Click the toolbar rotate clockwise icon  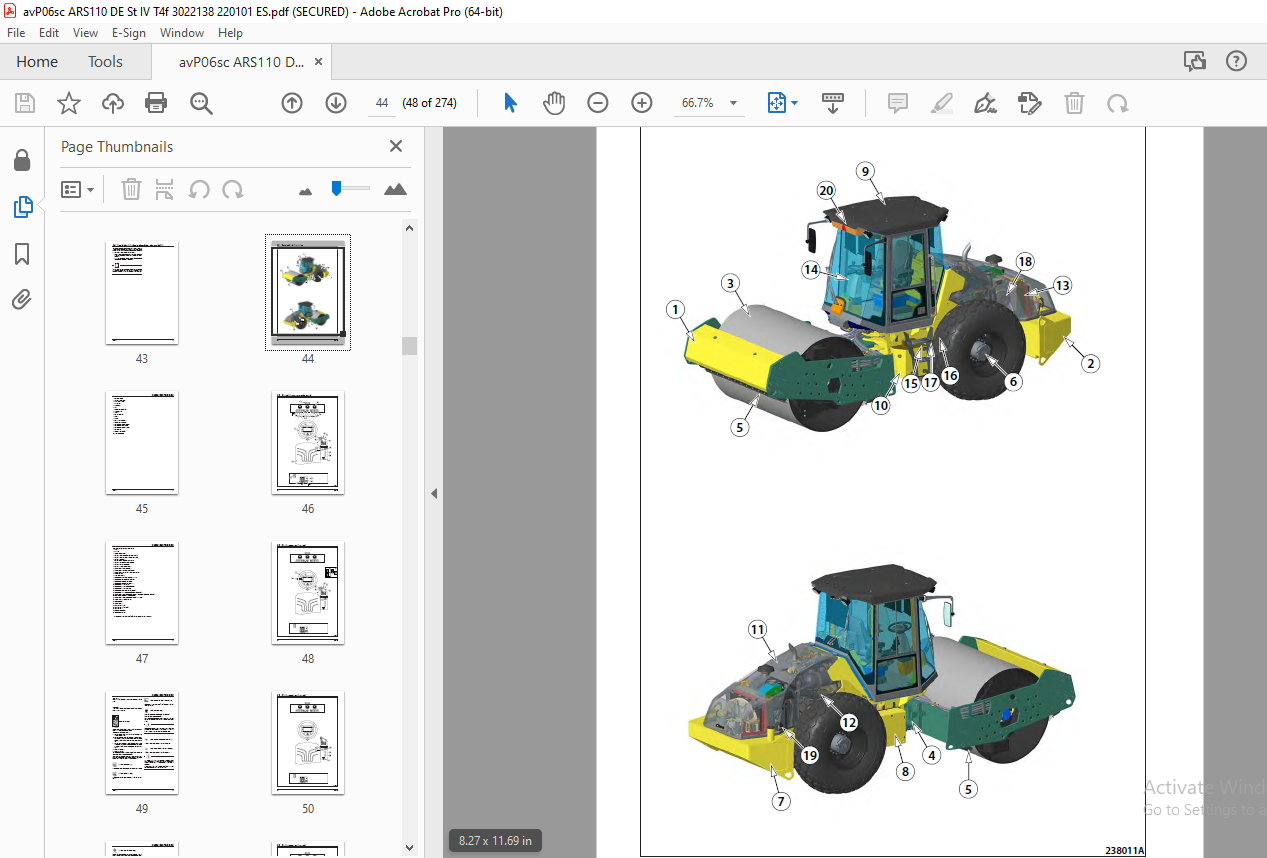1117,103
